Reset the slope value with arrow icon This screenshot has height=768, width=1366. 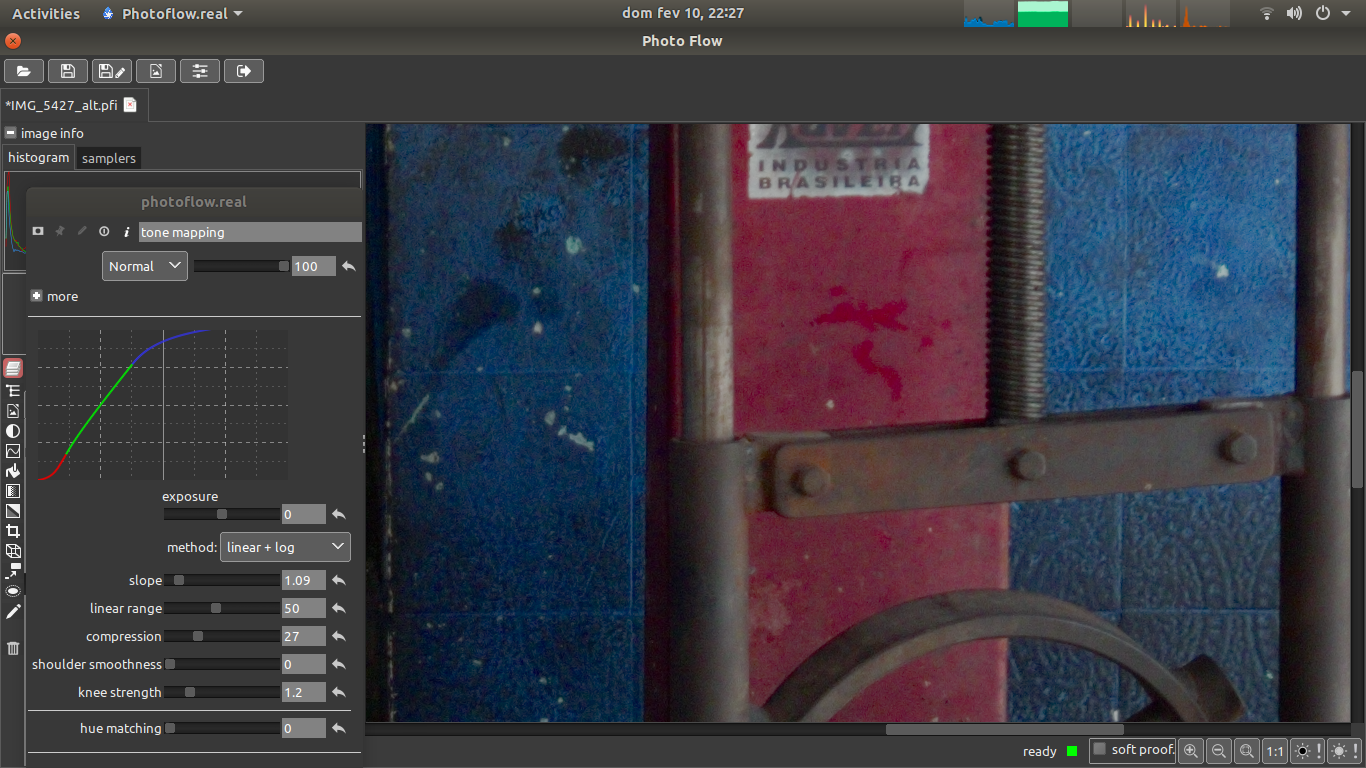[x=339, y=580]
